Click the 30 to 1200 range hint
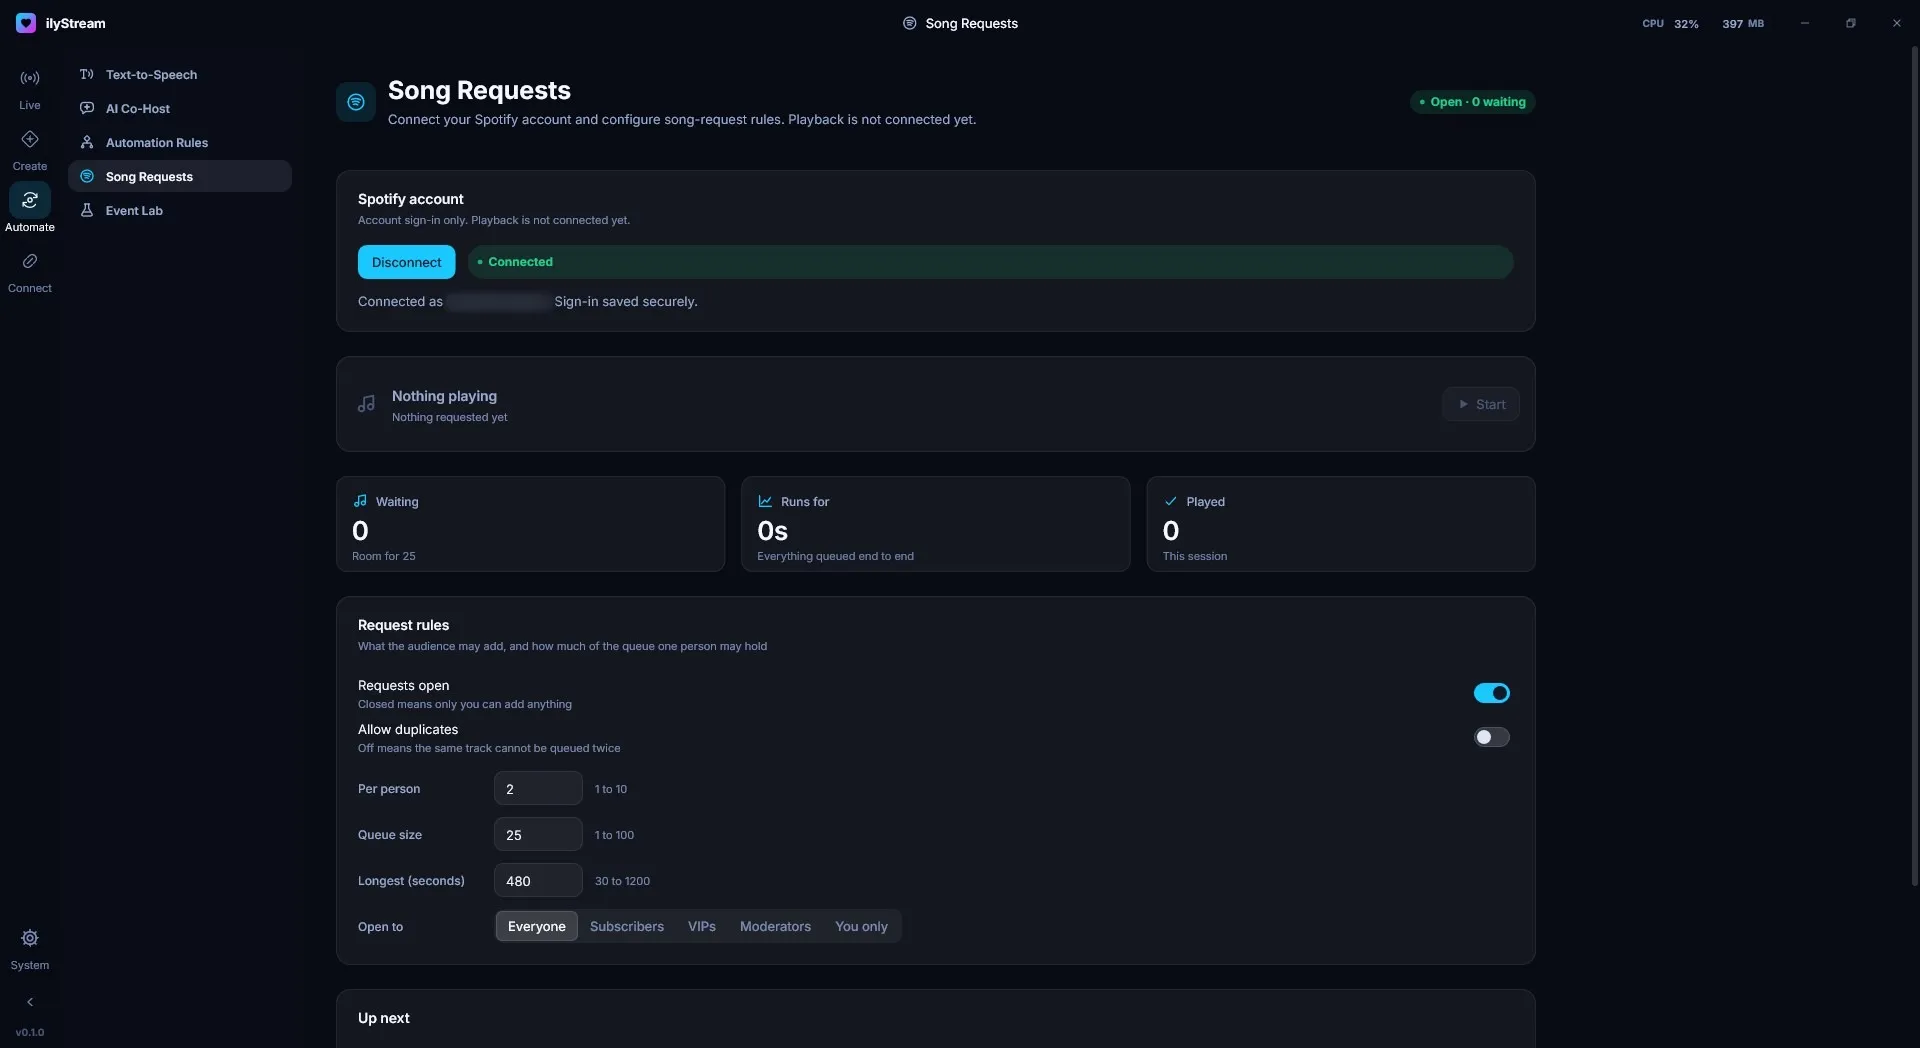1920x1048 pixels. [622, 882]
